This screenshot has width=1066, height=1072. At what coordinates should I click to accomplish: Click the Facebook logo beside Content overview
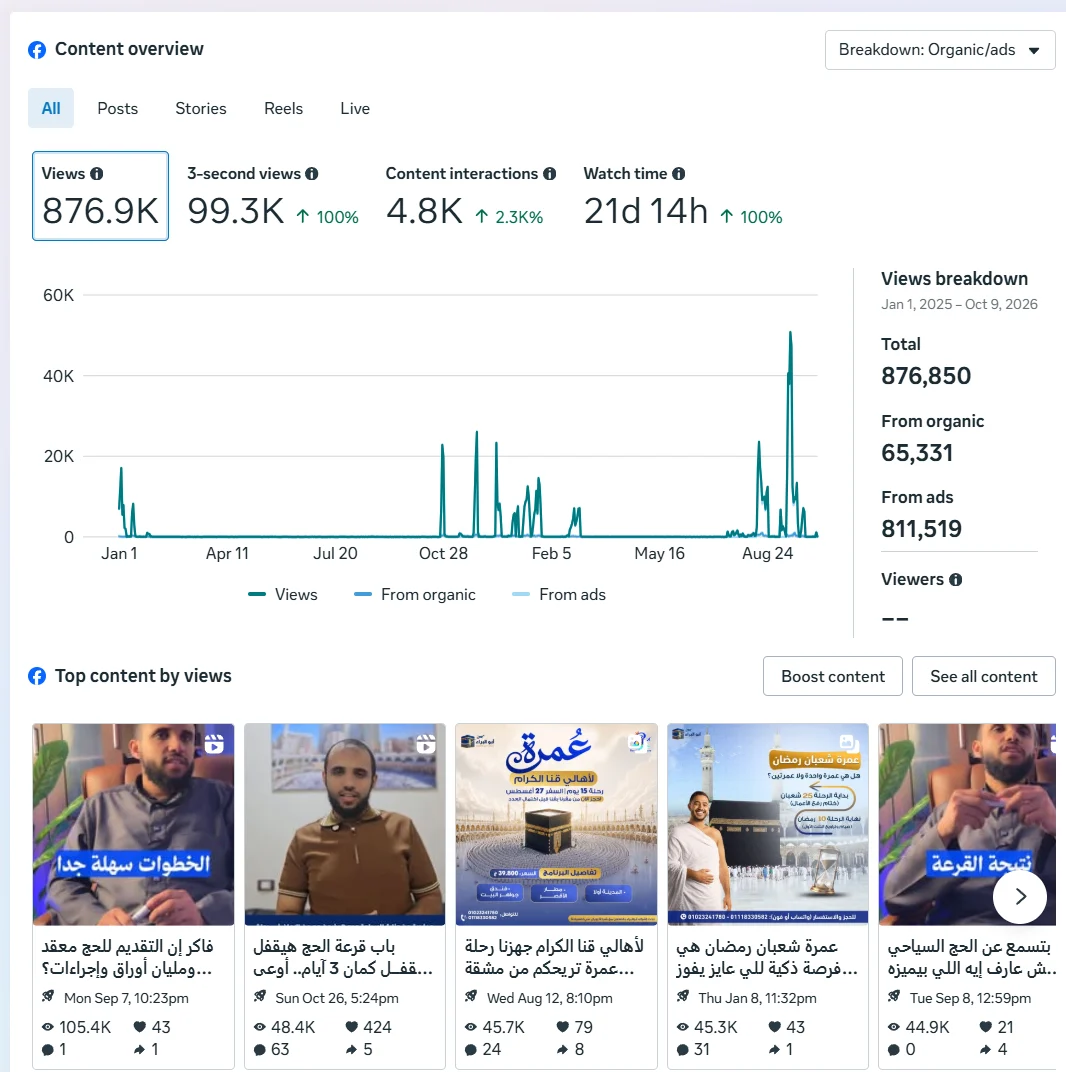click(x=37, y=50)
